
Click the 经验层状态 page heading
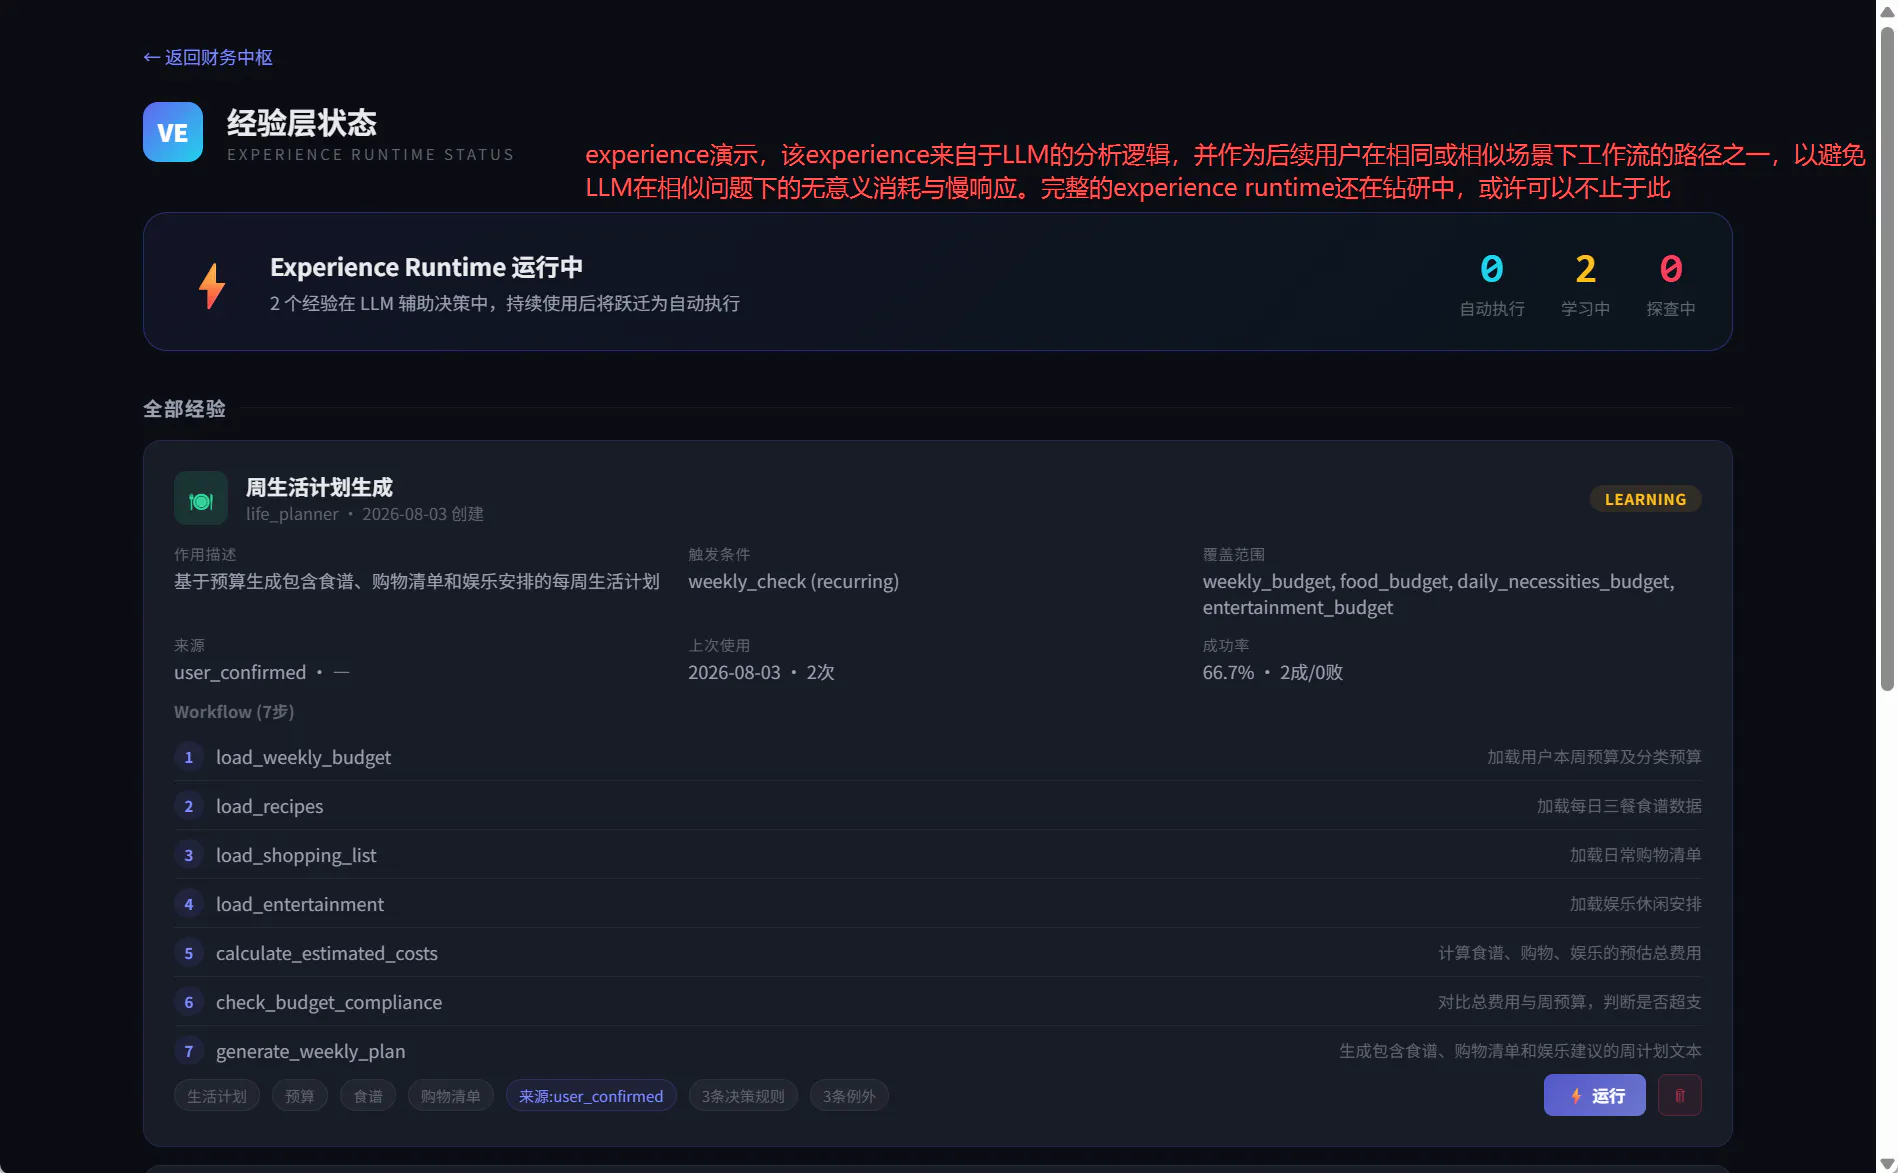coord(302,123)
